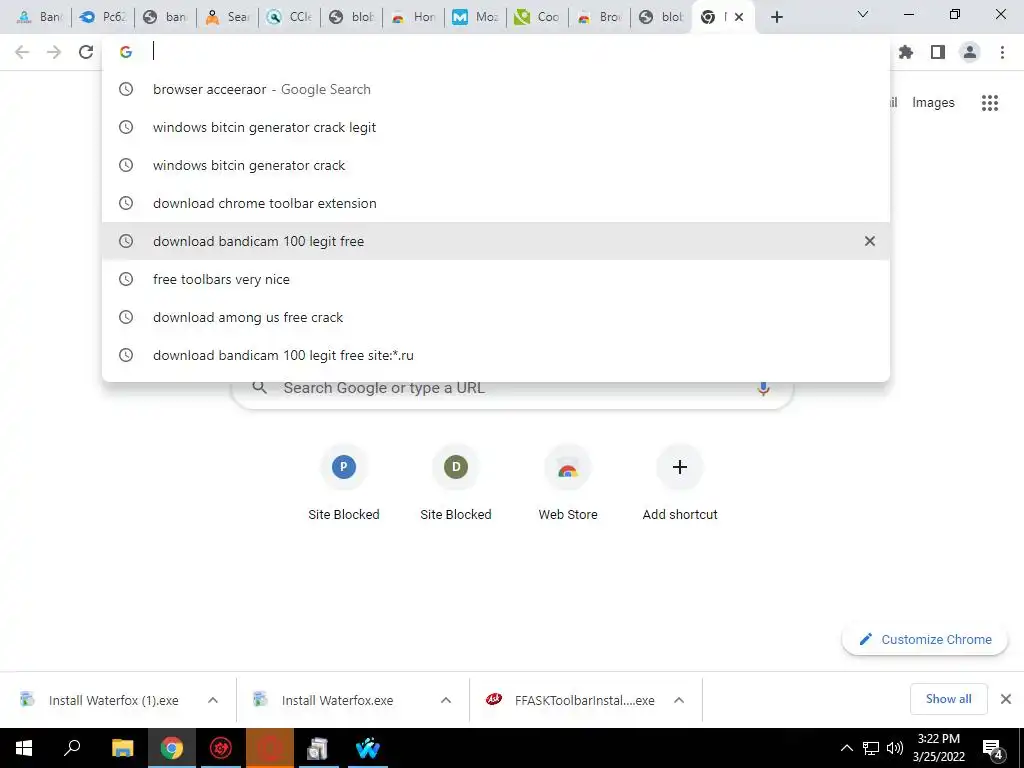This screenshot has width=1024, height=768.
Task: Select 'download chrome toolbar extension' suggestion
Action: point(496,203)
